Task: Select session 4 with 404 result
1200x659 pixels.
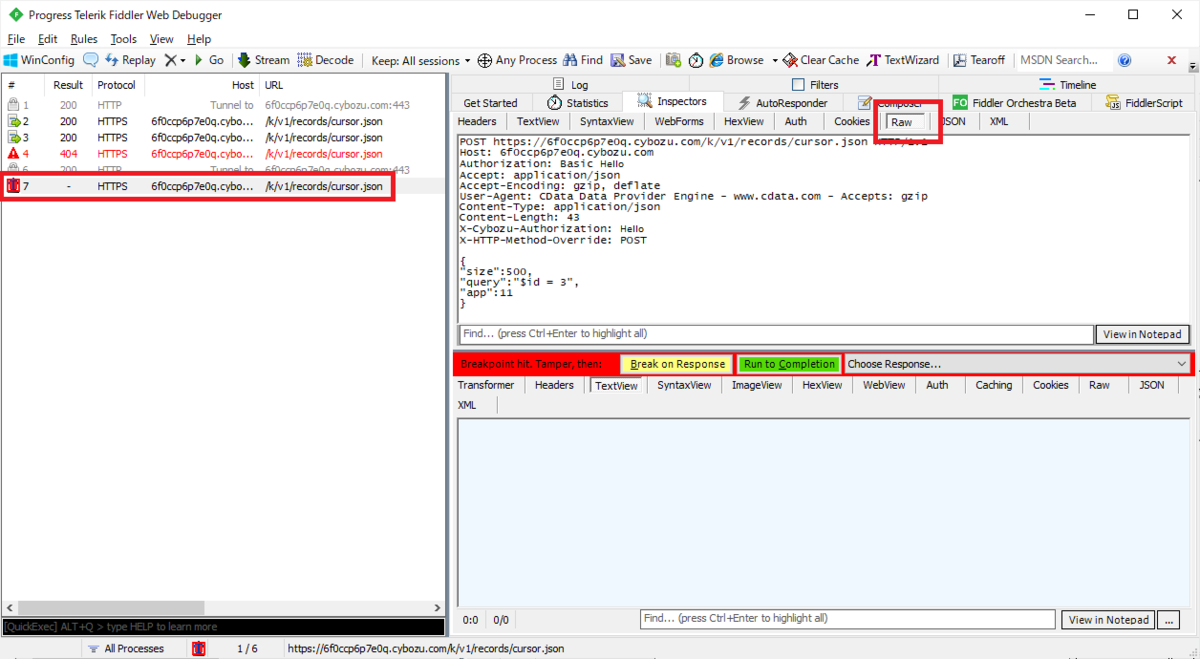Action: (x=223, y=154)
